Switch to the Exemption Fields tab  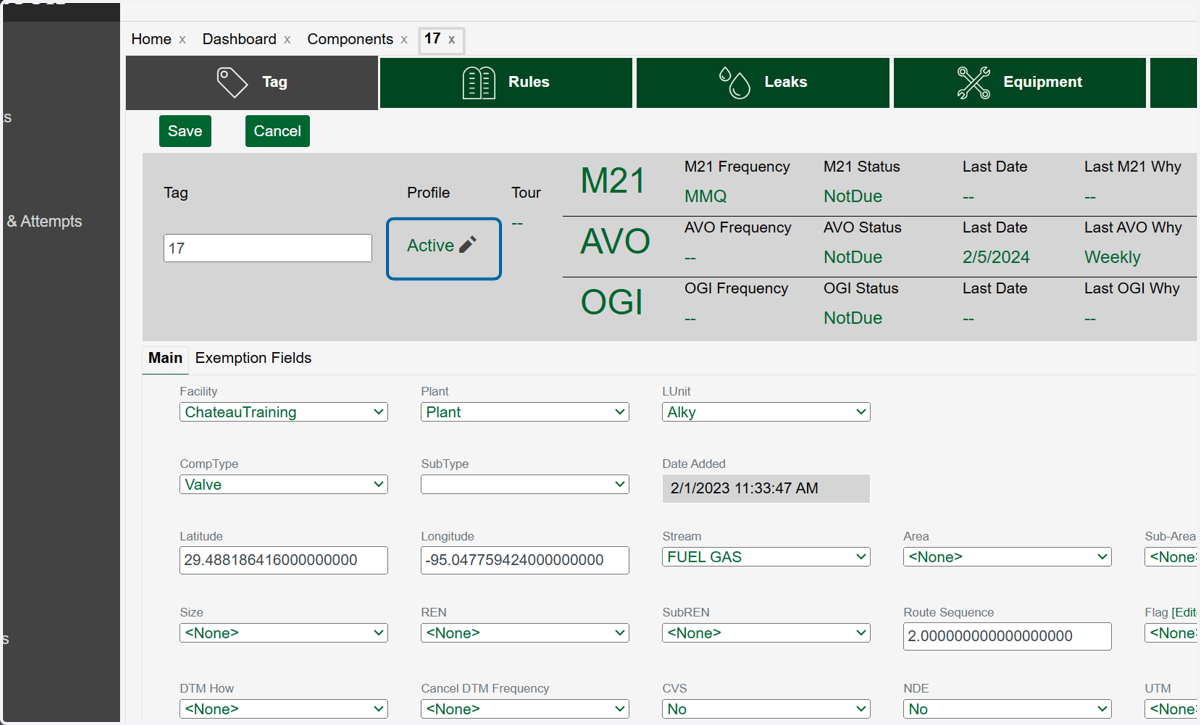click(x=253, y=358)
